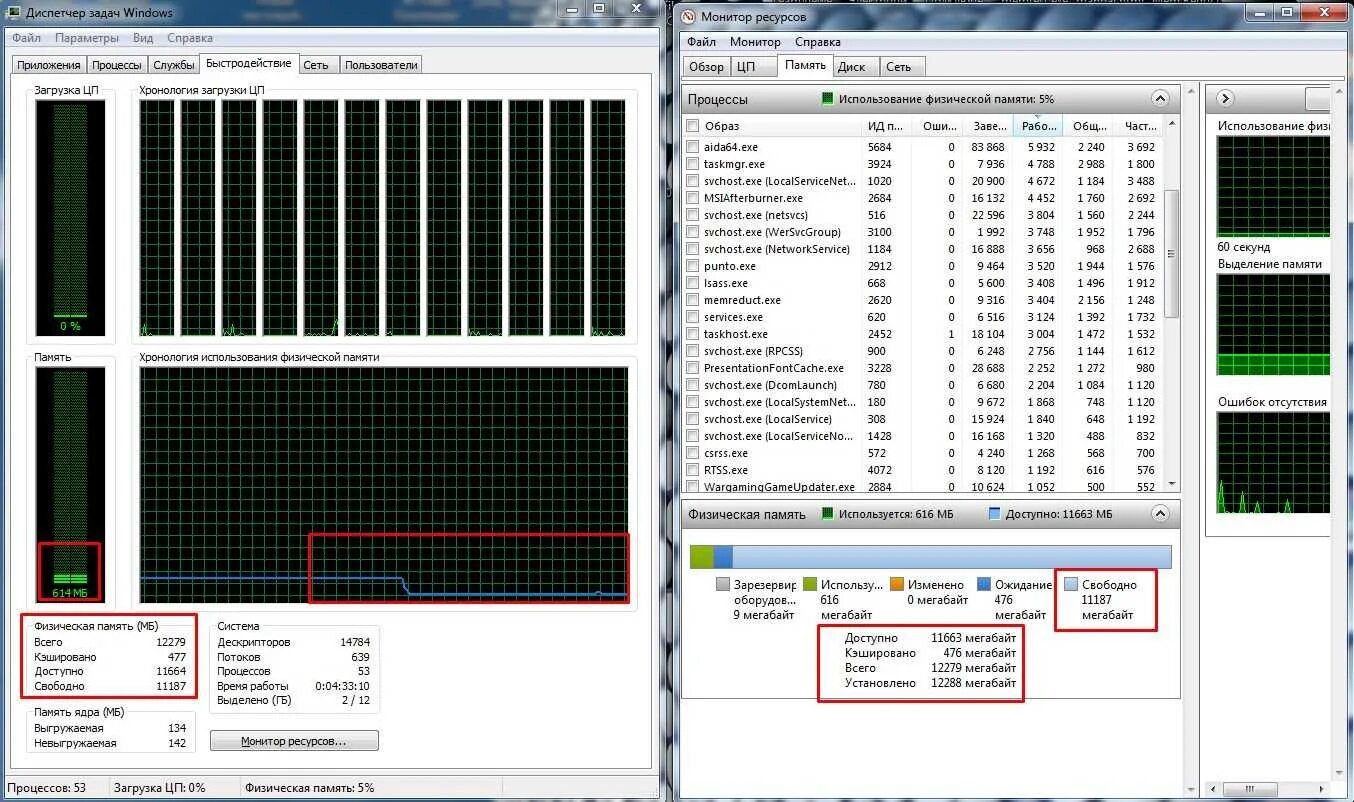Image resolution: width=1354 pixels, height=802 pixels.
Task: Tick the header checkbox beside 'Образ'
Action: [693, 126]
